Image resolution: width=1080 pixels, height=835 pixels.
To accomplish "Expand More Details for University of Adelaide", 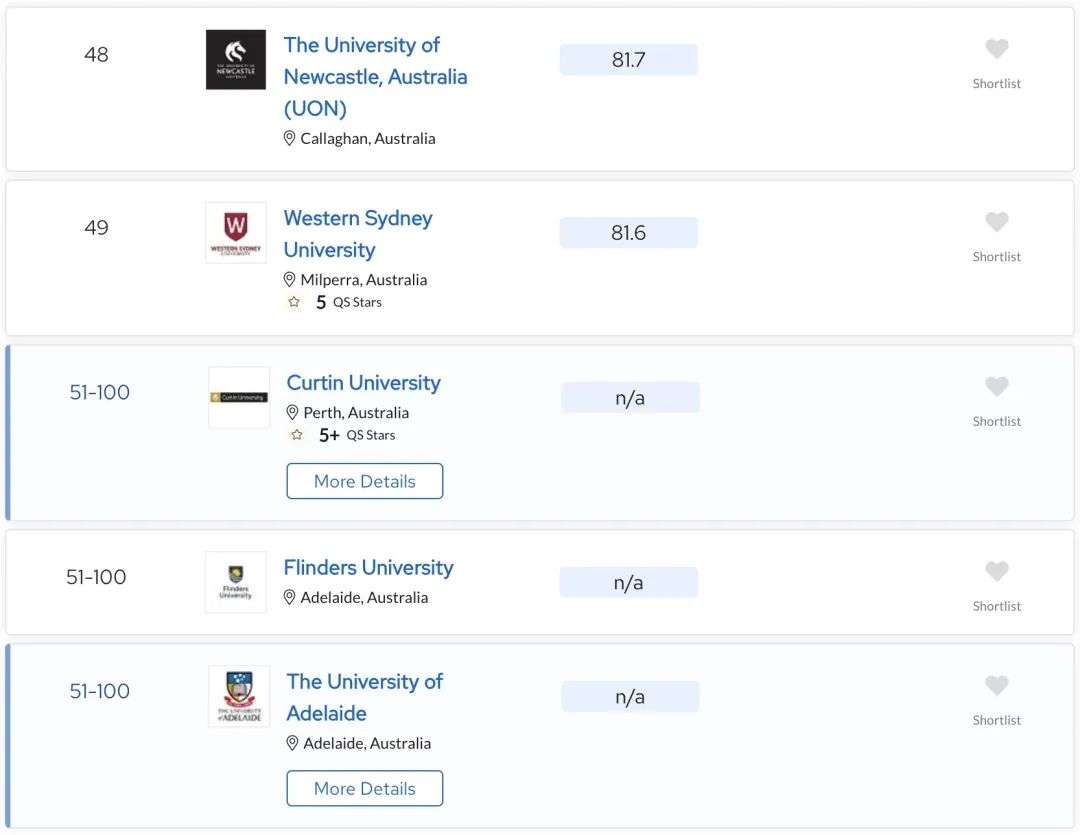I will pyautogui.click(x=364, y=788).
